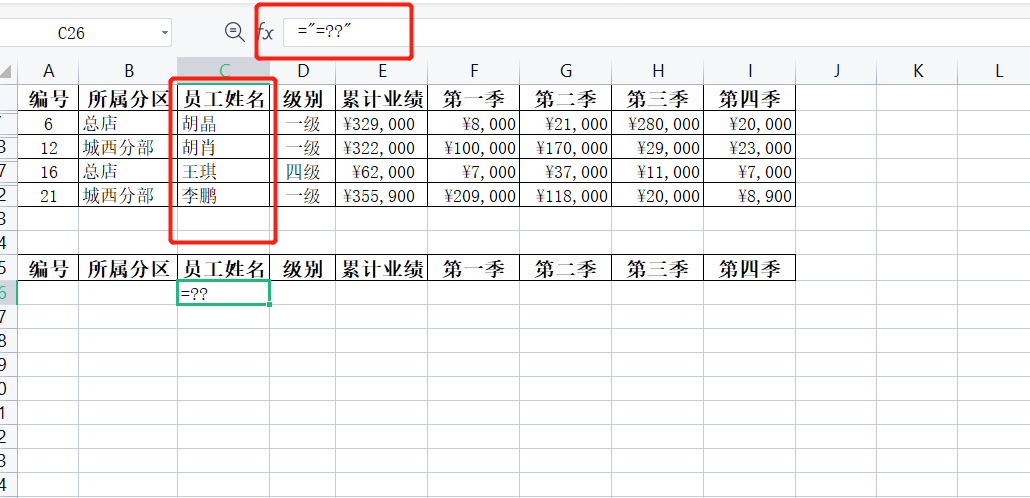1030x498 pixels.
Task: Select column J header
Action: point(836,71)
